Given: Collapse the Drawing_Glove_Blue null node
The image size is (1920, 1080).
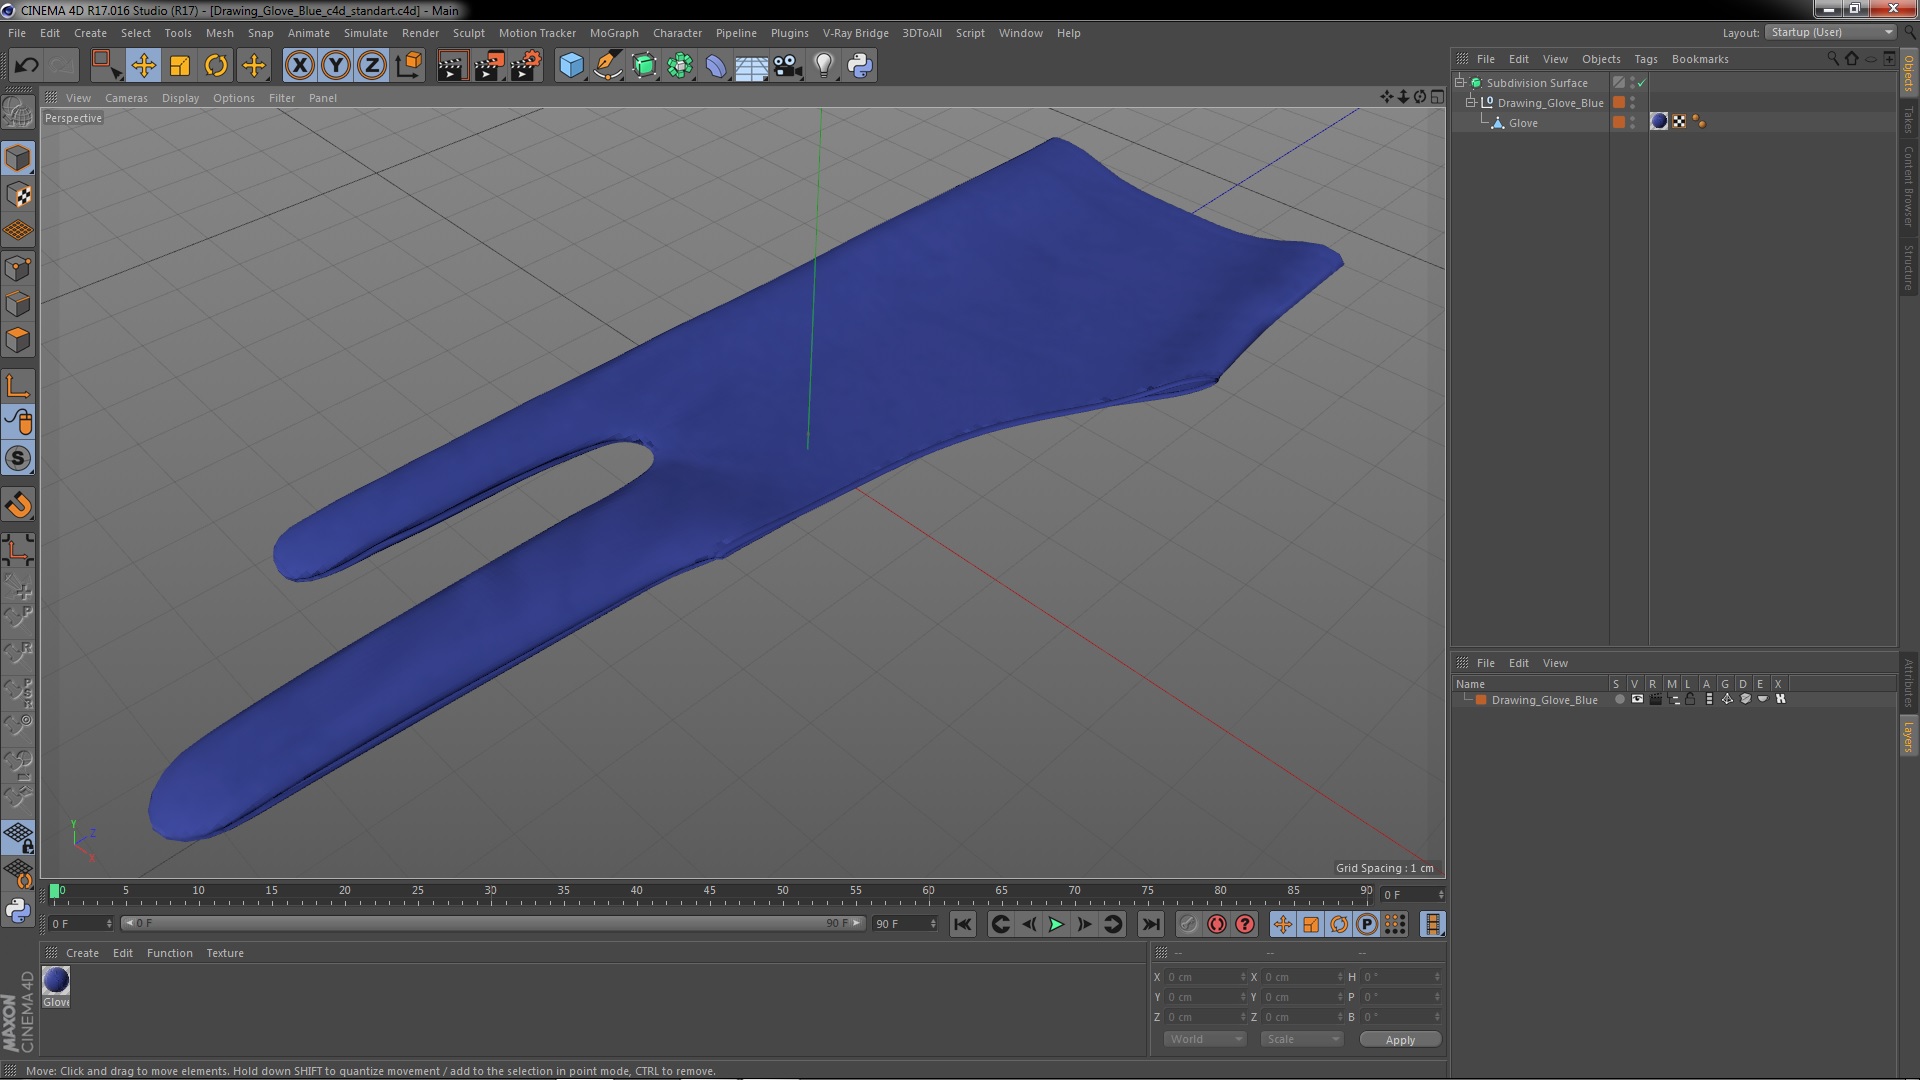Looking at the screenshot, I should (x=1471, y=102).
